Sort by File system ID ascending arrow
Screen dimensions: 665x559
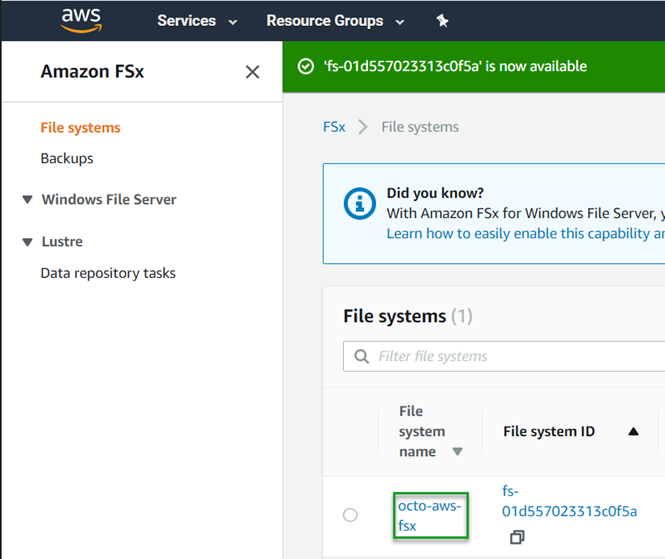coord(632,431)
